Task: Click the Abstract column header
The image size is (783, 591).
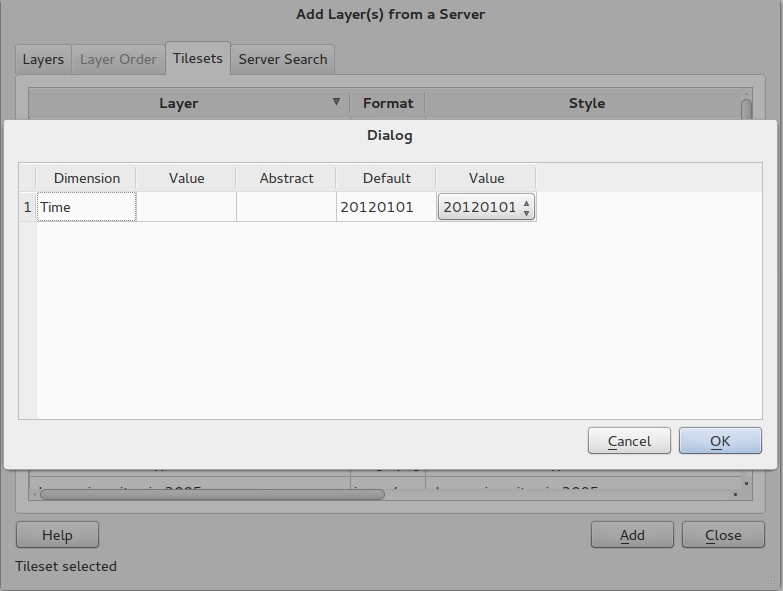Action: tap(286, 178)
